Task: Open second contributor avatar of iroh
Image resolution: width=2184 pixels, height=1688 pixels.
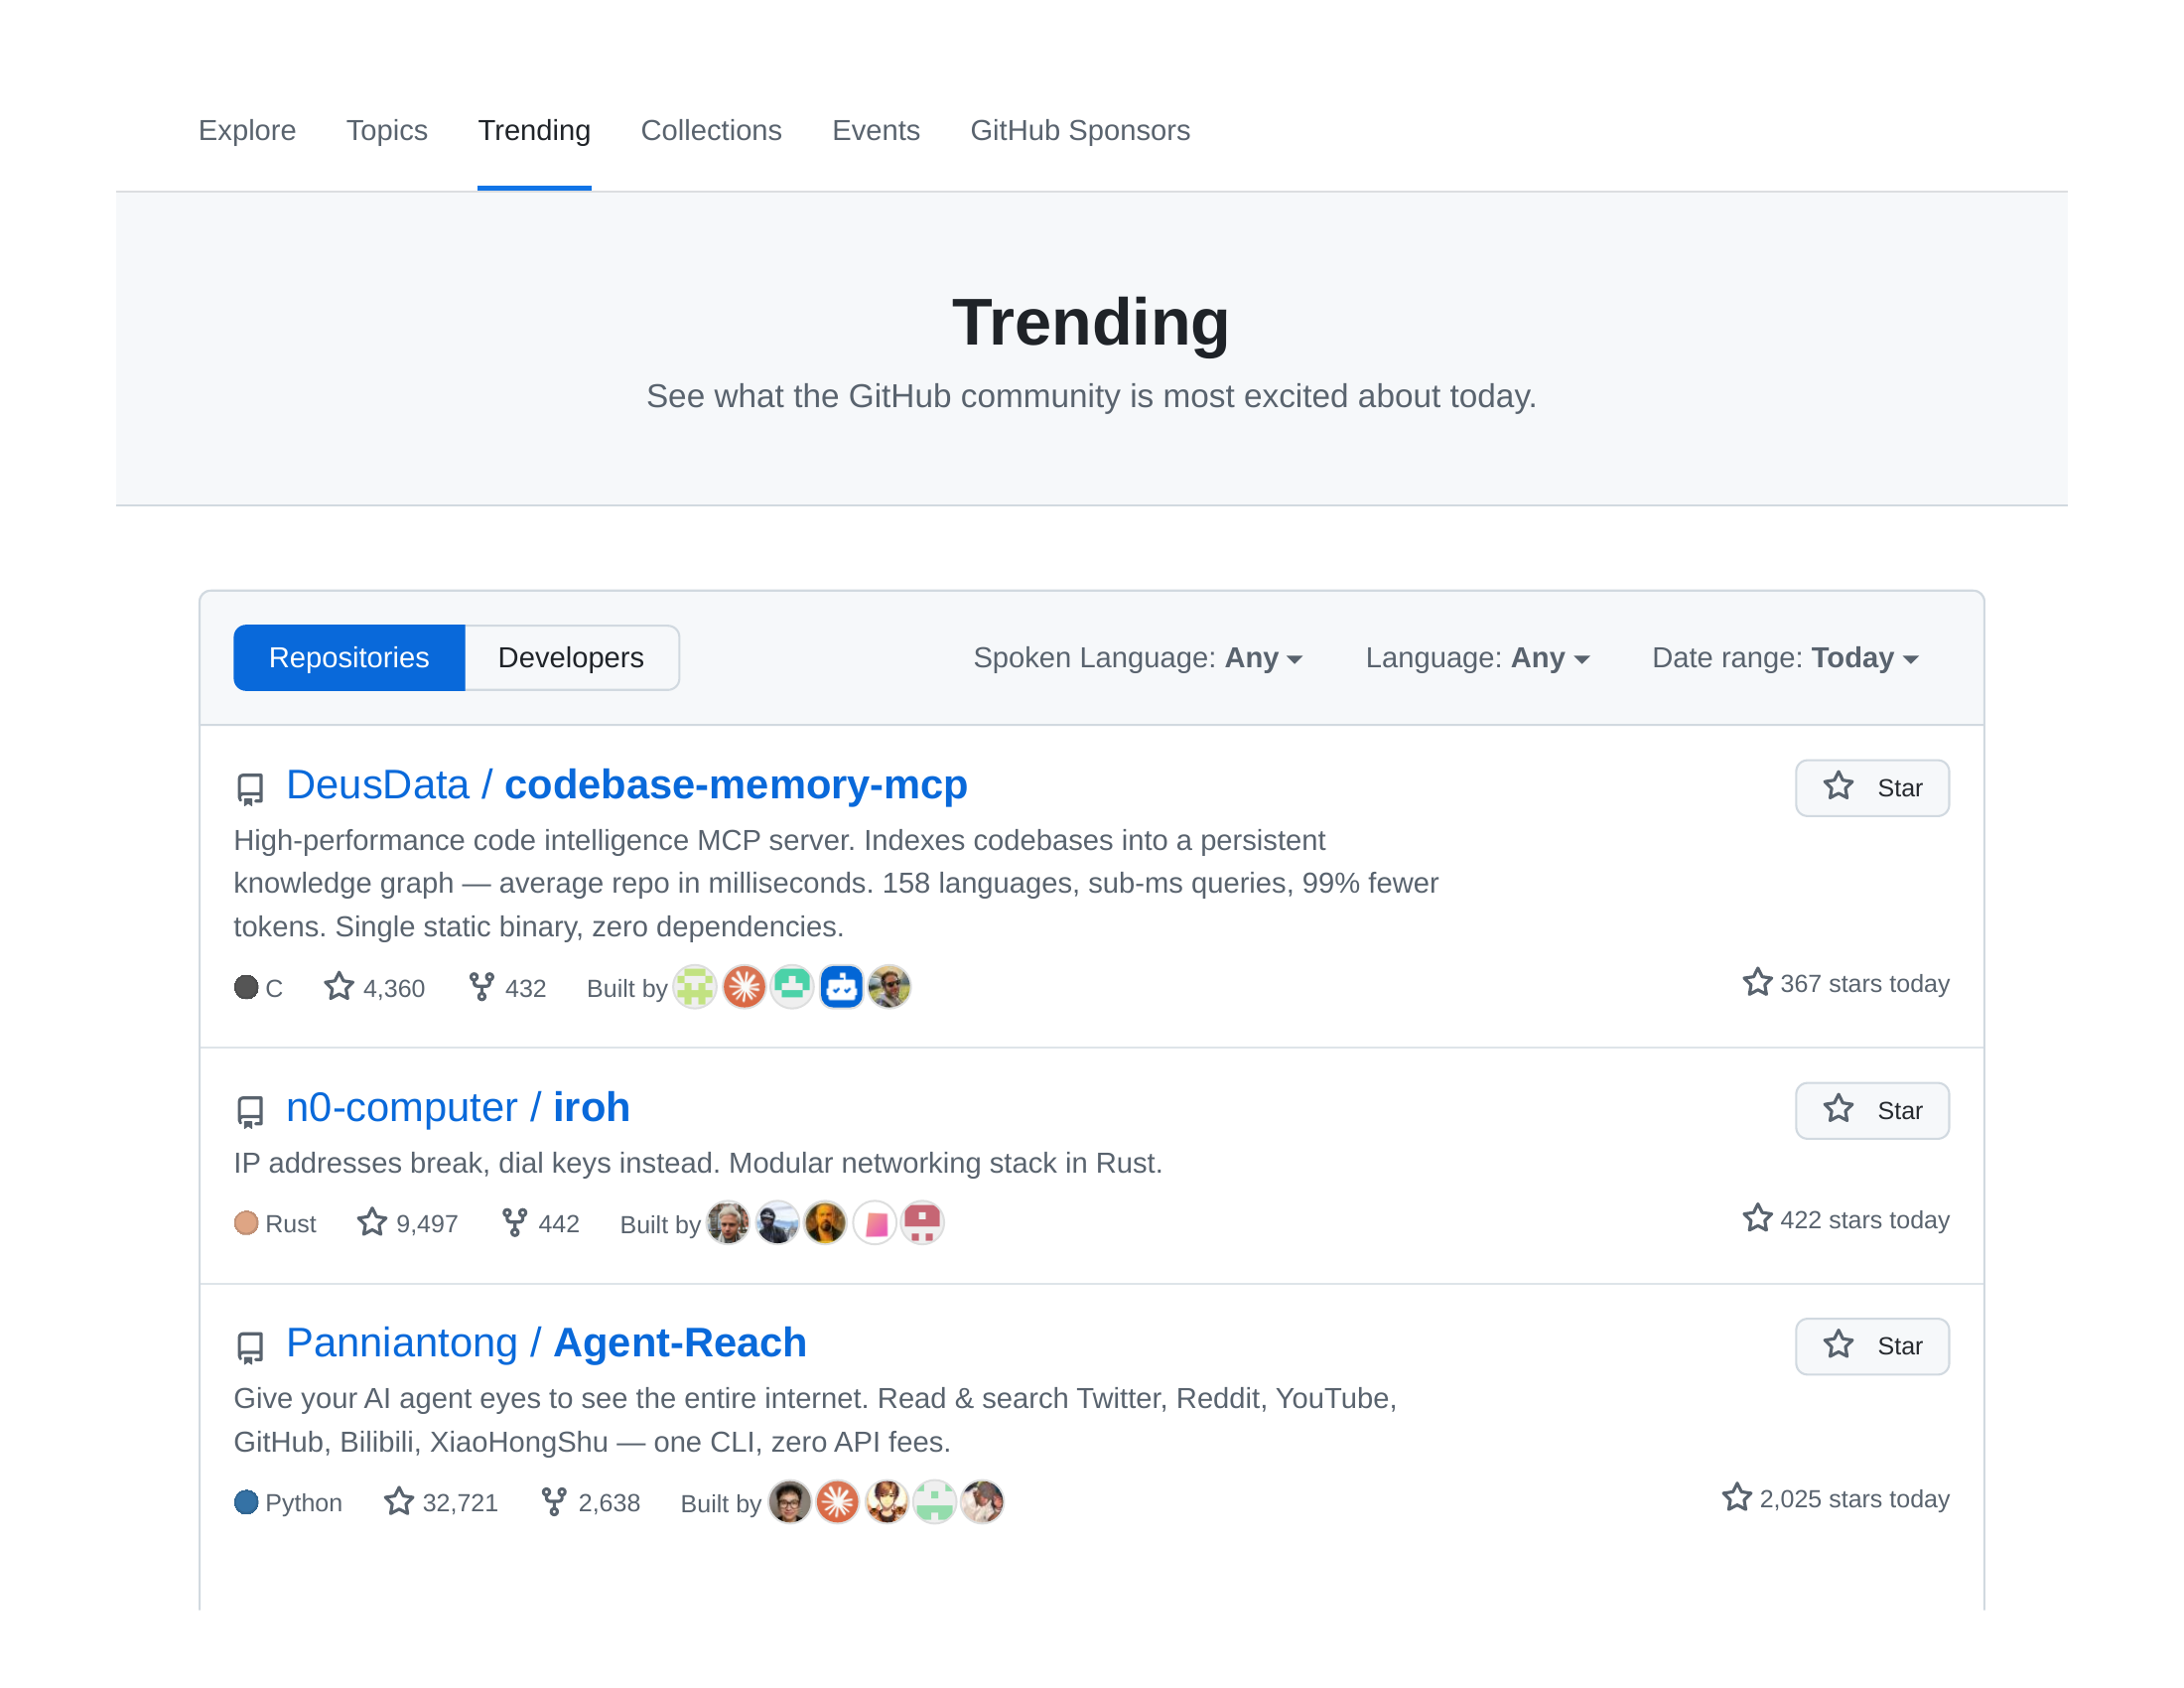Action: [x=777, y=1222]
